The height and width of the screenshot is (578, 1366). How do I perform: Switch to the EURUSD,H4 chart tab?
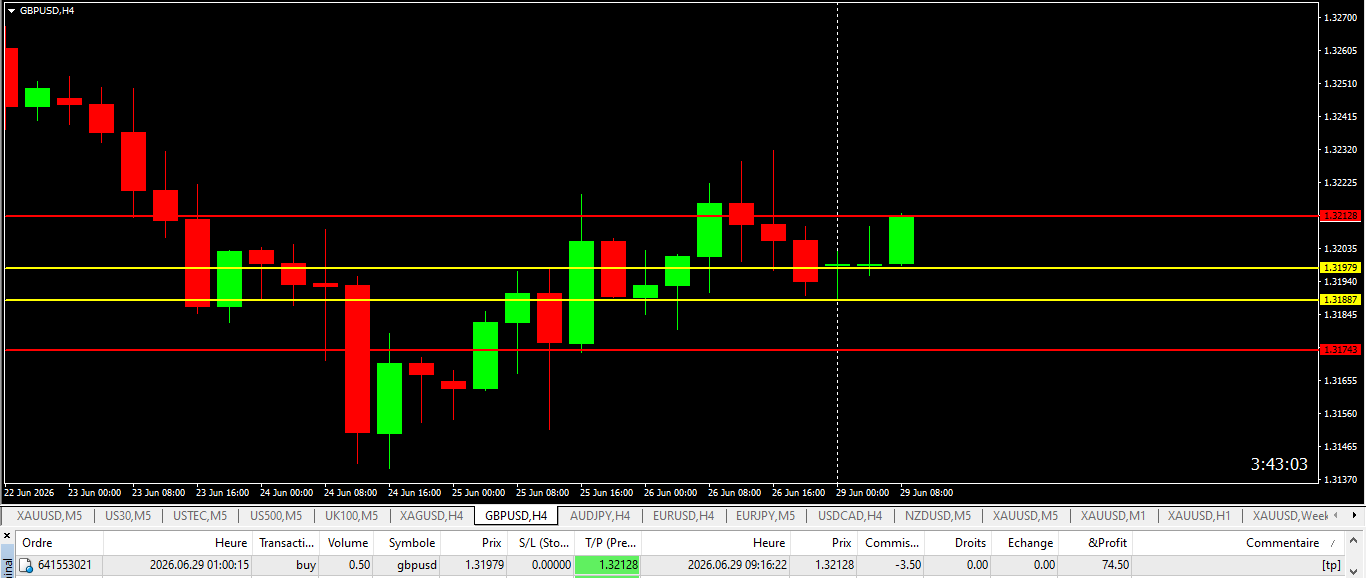683,516
